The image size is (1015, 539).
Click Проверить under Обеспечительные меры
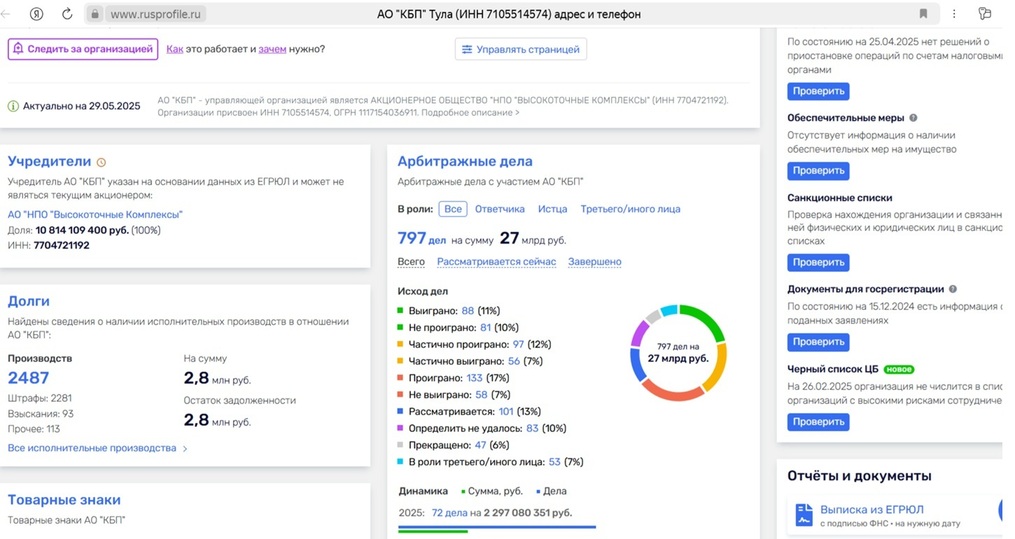click(818, 171)
